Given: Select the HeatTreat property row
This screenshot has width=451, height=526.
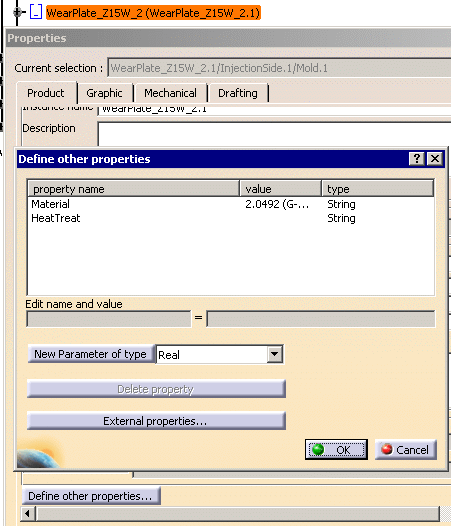Looking at the screenshot, I should 231,218.
